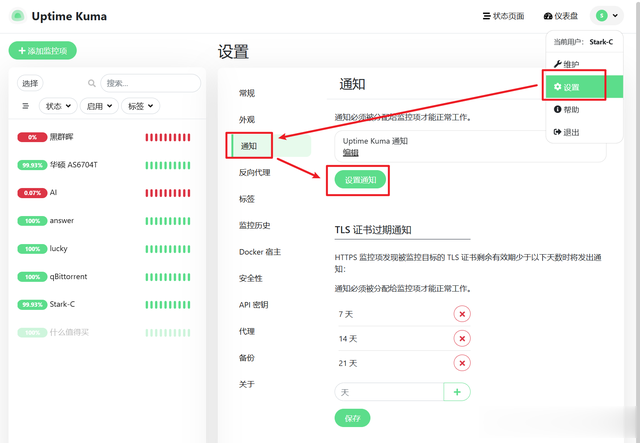Click the Uptime Kuma title text

point(69,16)
